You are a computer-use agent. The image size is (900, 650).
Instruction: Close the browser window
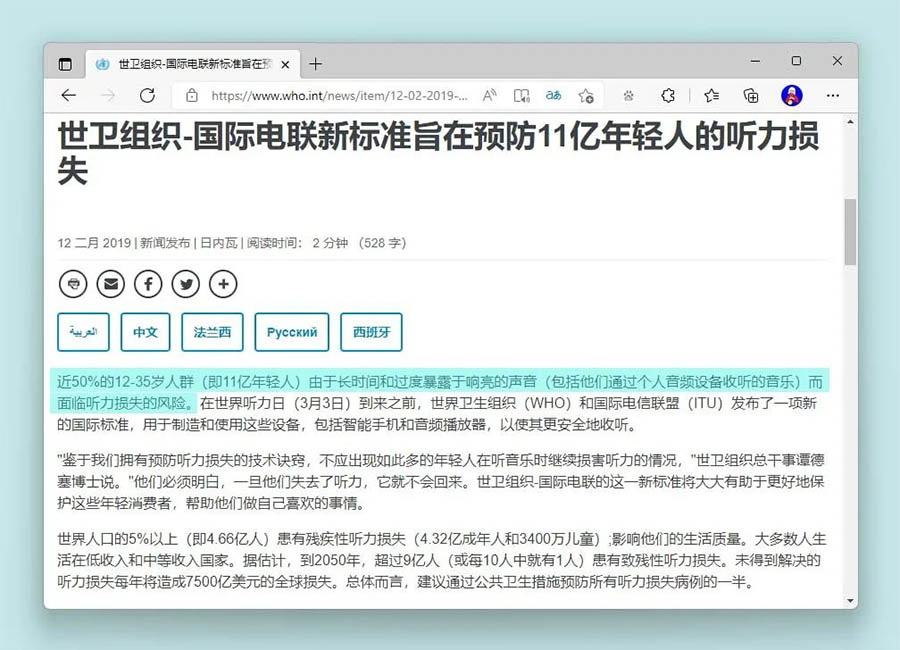click(837, 61)
